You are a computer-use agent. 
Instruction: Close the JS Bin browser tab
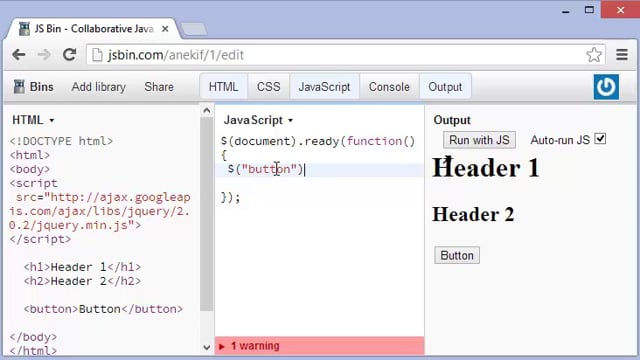(x=165, y=29)
